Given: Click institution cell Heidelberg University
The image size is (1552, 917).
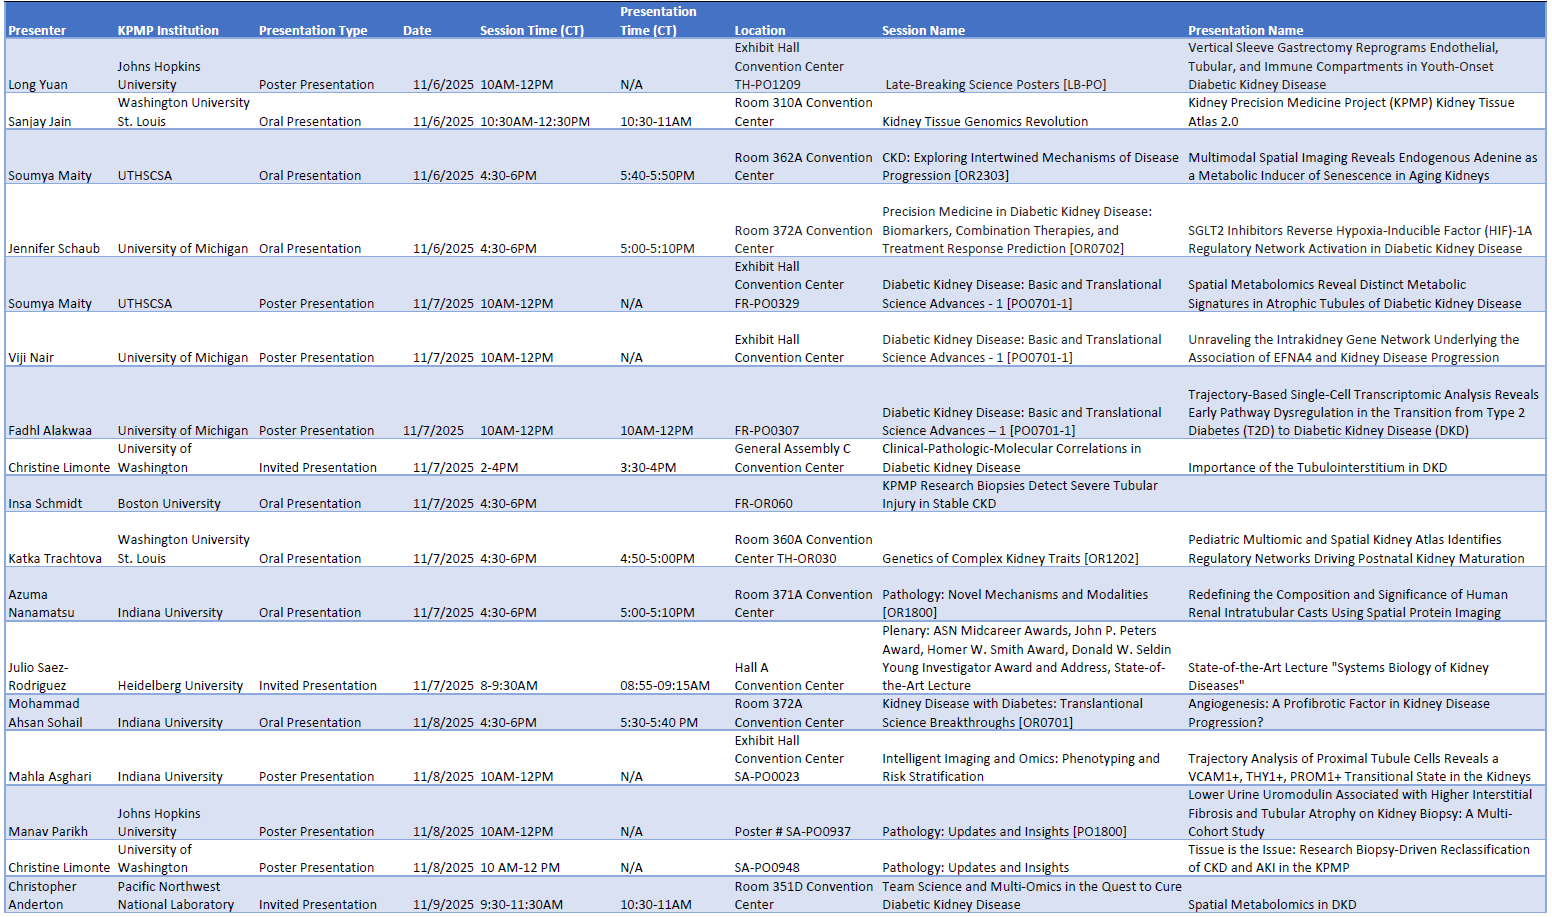Looking at the screenshot, I should point(180,685).
